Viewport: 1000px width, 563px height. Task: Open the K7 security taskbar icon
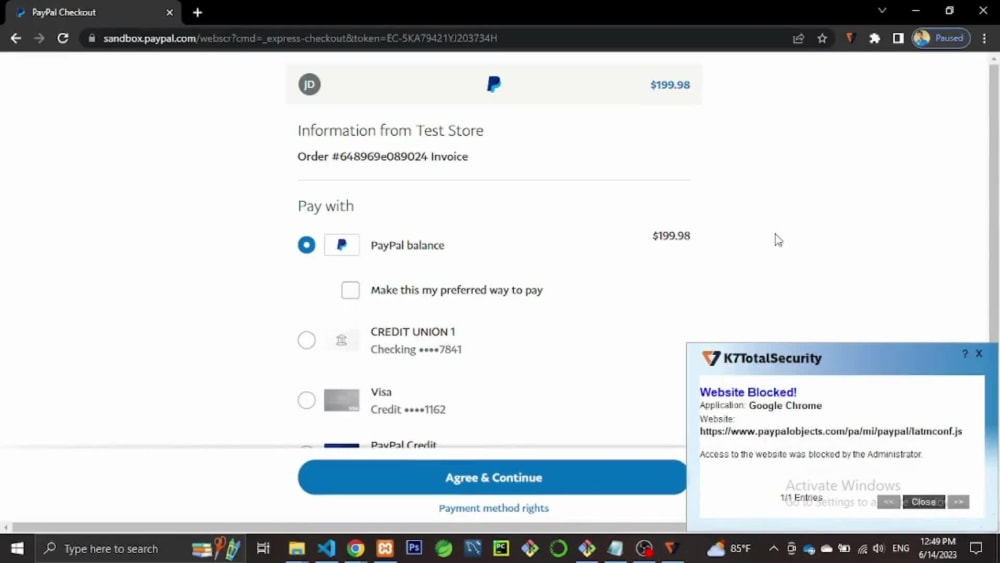[x=671, y=548]
